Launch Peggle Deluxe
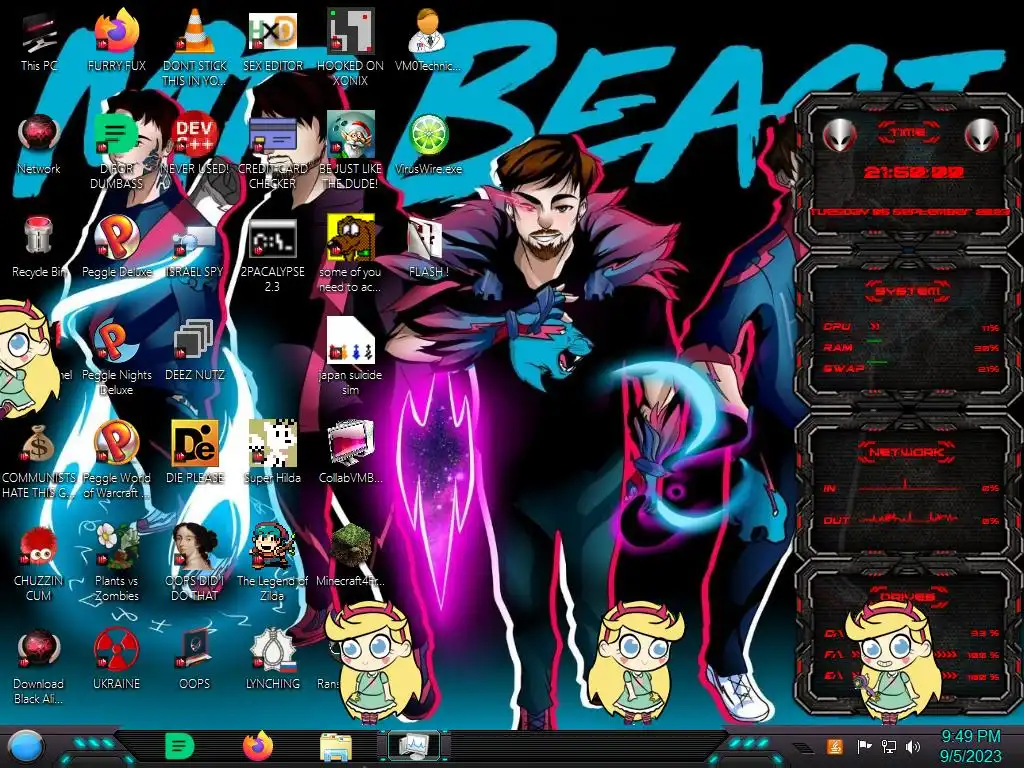The width and height of the screenshot is (1024, 768). pyautogui.click(x=116, y=248)
